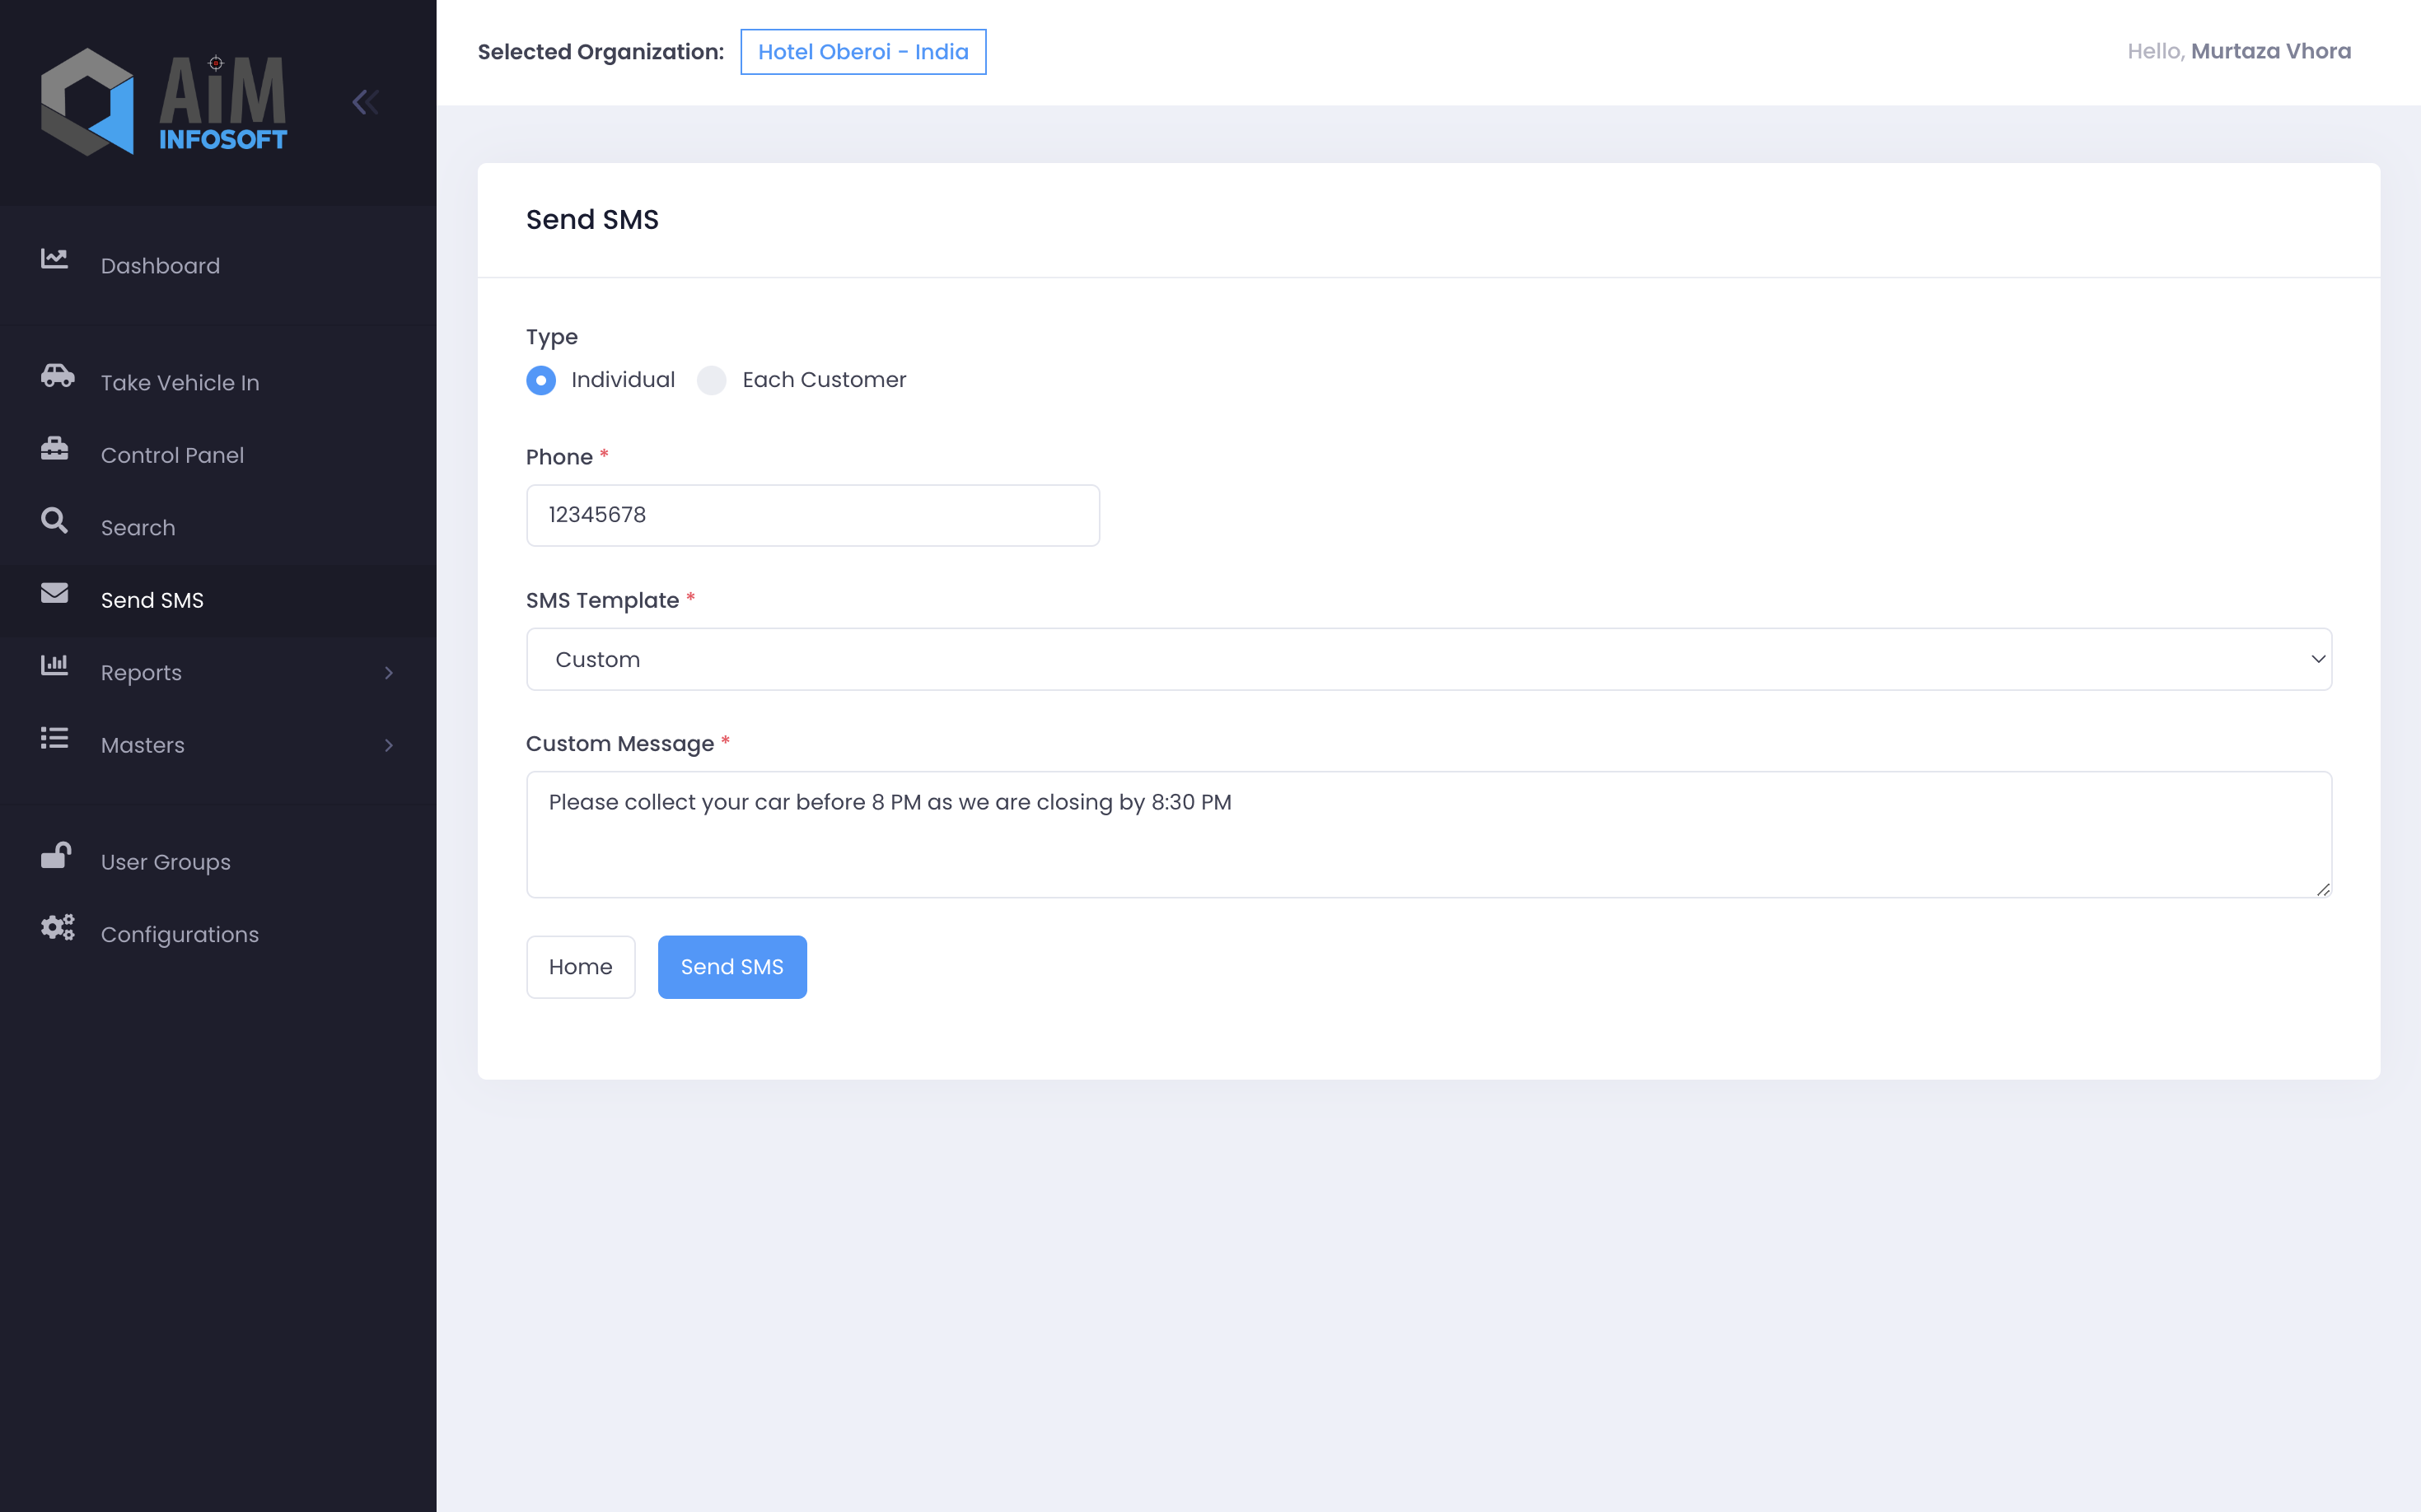Click the Each Customer label text
Viewport: 2421px width, 1512px height.
[824, 380]
